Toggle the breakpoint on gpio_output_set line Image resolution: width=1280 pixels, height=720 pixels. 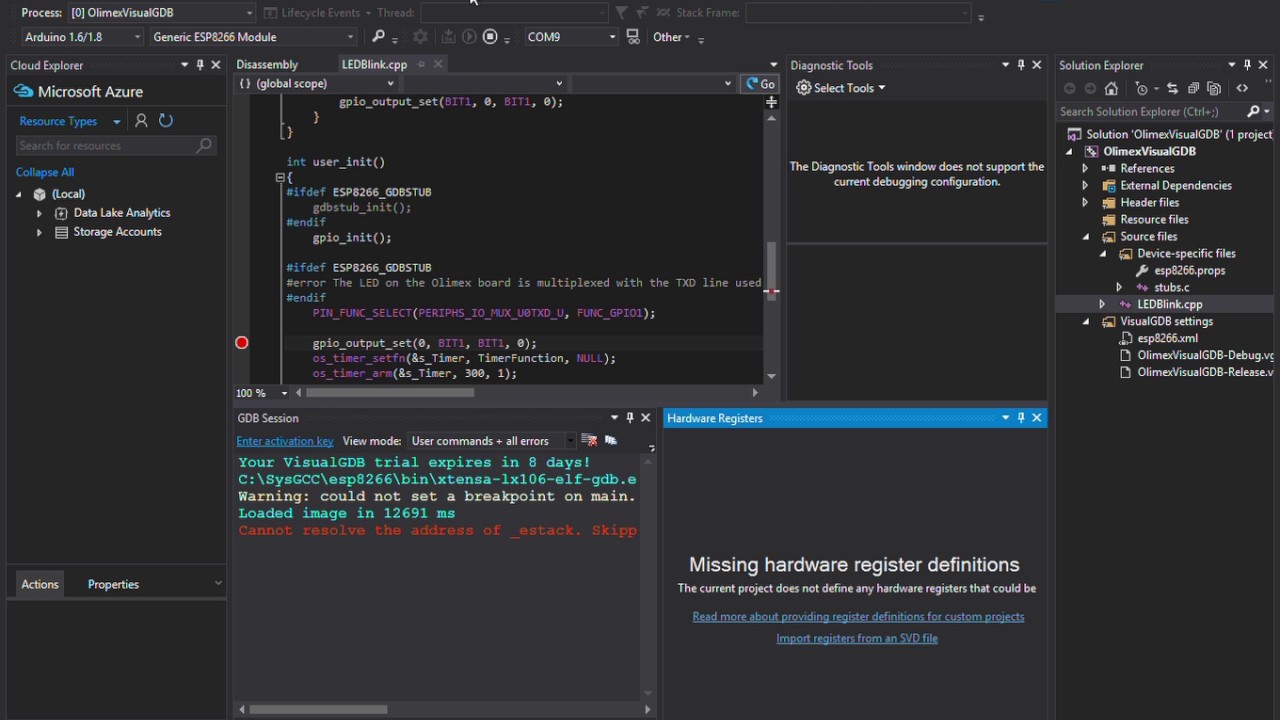click(241, 343)
